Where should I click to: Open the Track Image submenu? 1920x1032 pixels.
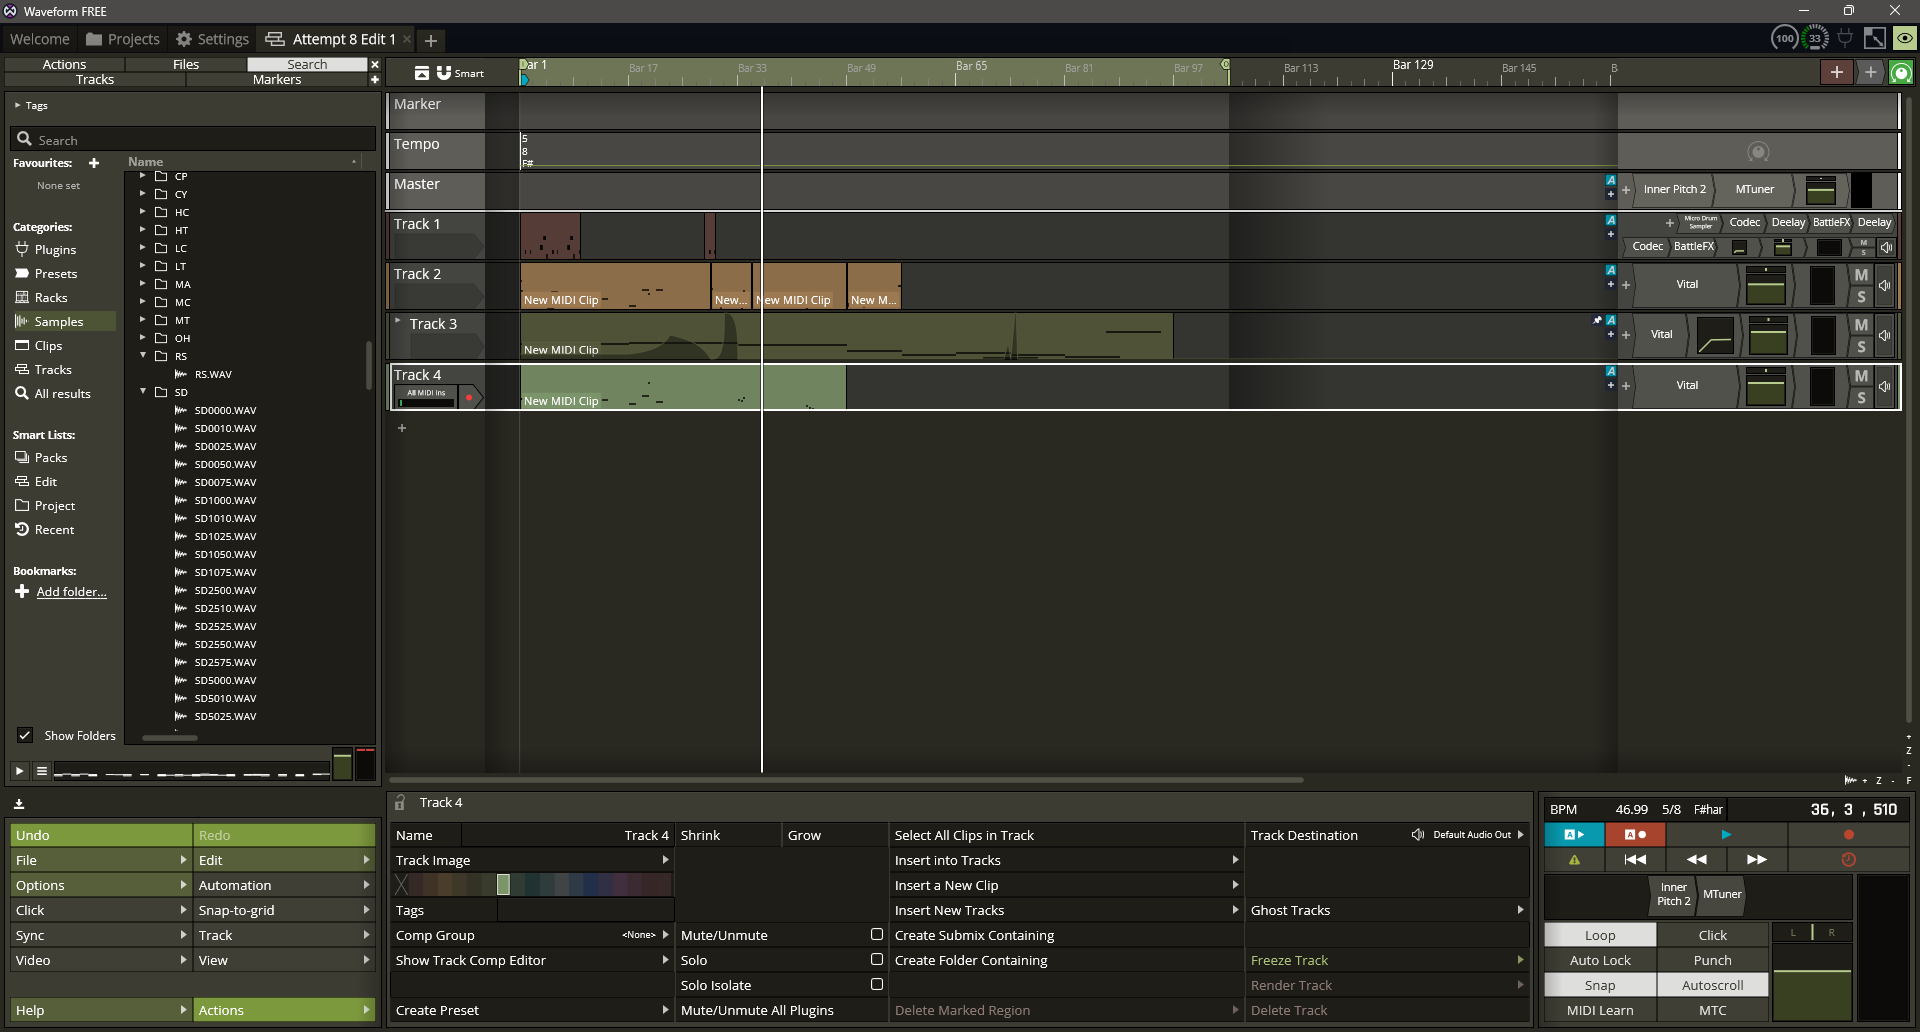pos(532,860)
